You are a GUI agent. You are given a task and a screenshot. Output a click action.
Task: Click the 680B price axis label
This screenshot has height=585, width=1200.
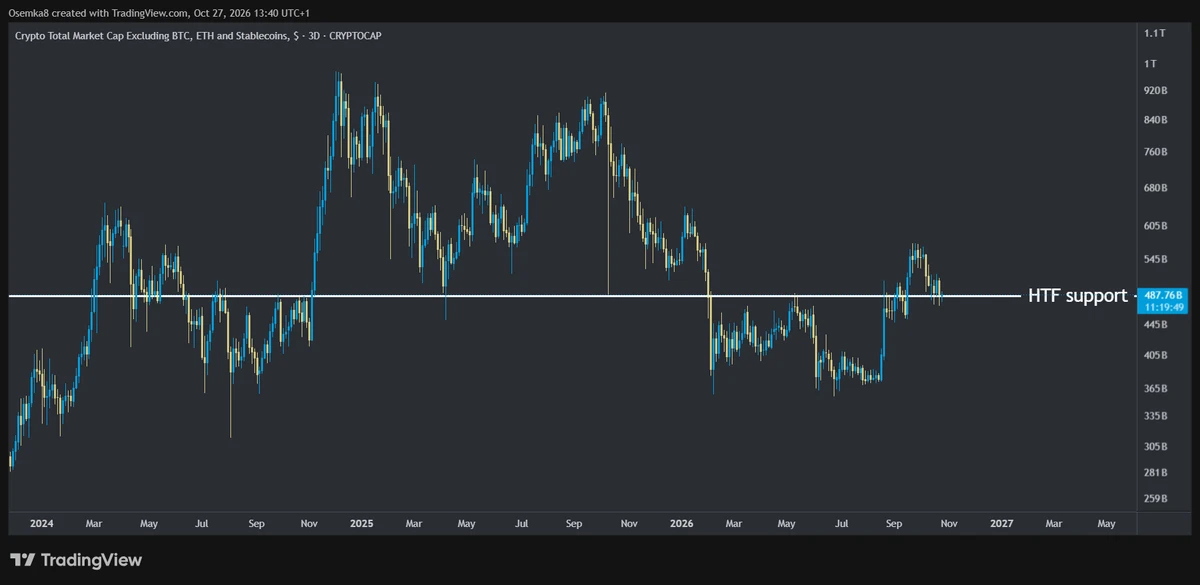click(x=1157, y=188)
